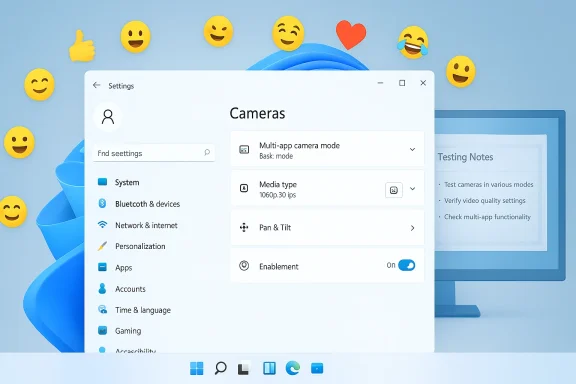Click the Gaming icon in sidebar

click(102, 330)
